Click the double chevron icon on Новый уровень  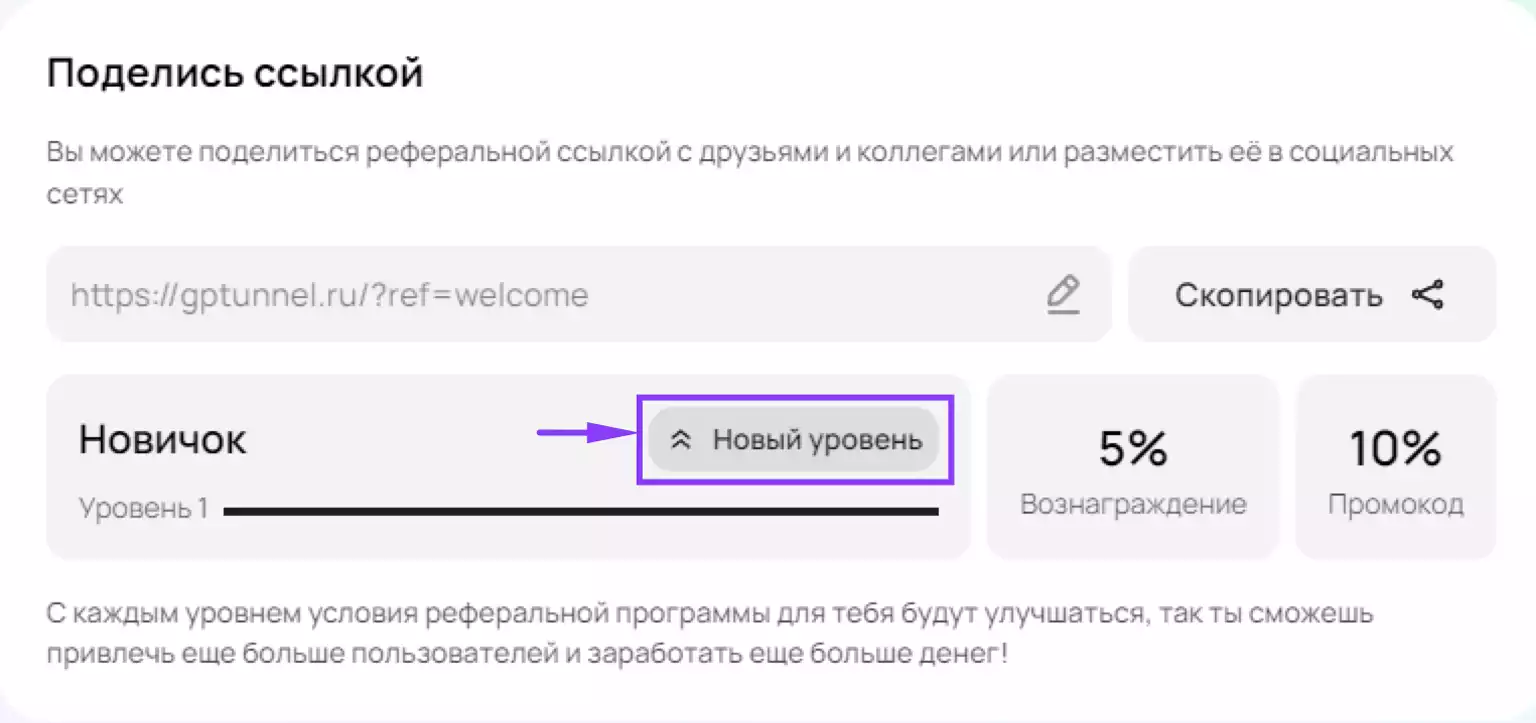(681, 440)
